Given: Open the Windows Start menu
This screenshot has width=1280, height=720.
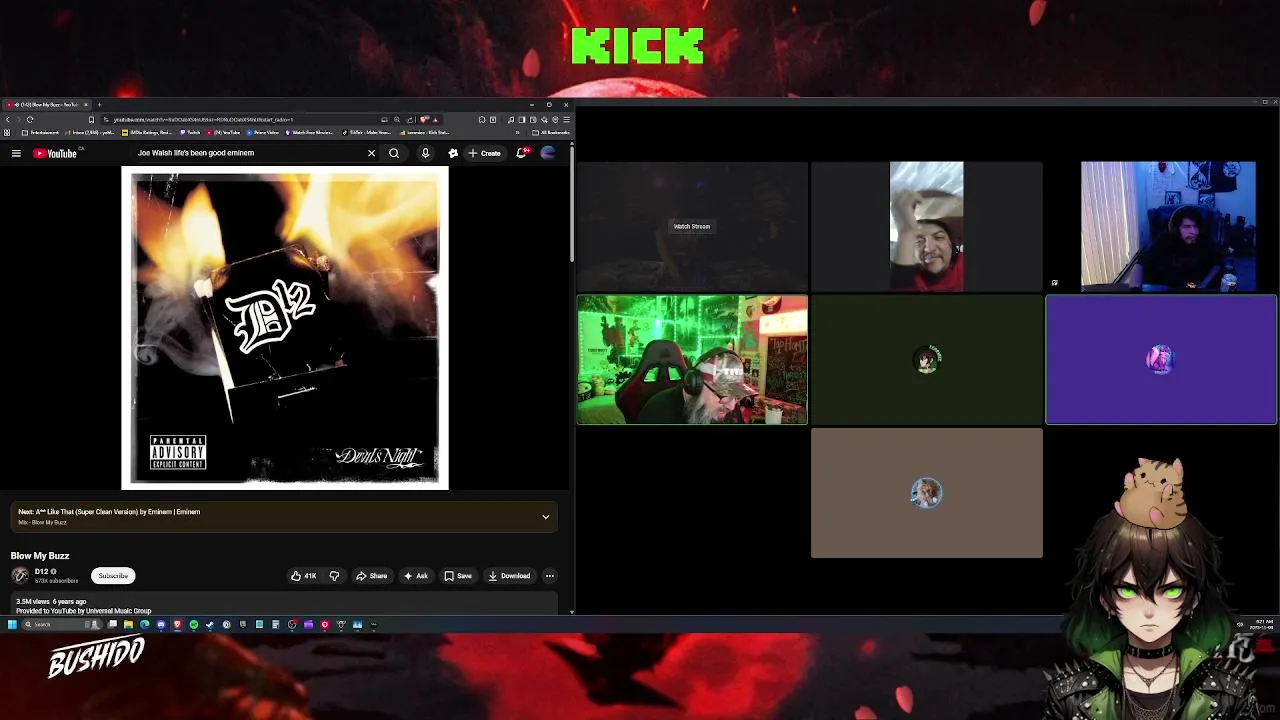Looking at the screenshot, I should pos(12,624).
